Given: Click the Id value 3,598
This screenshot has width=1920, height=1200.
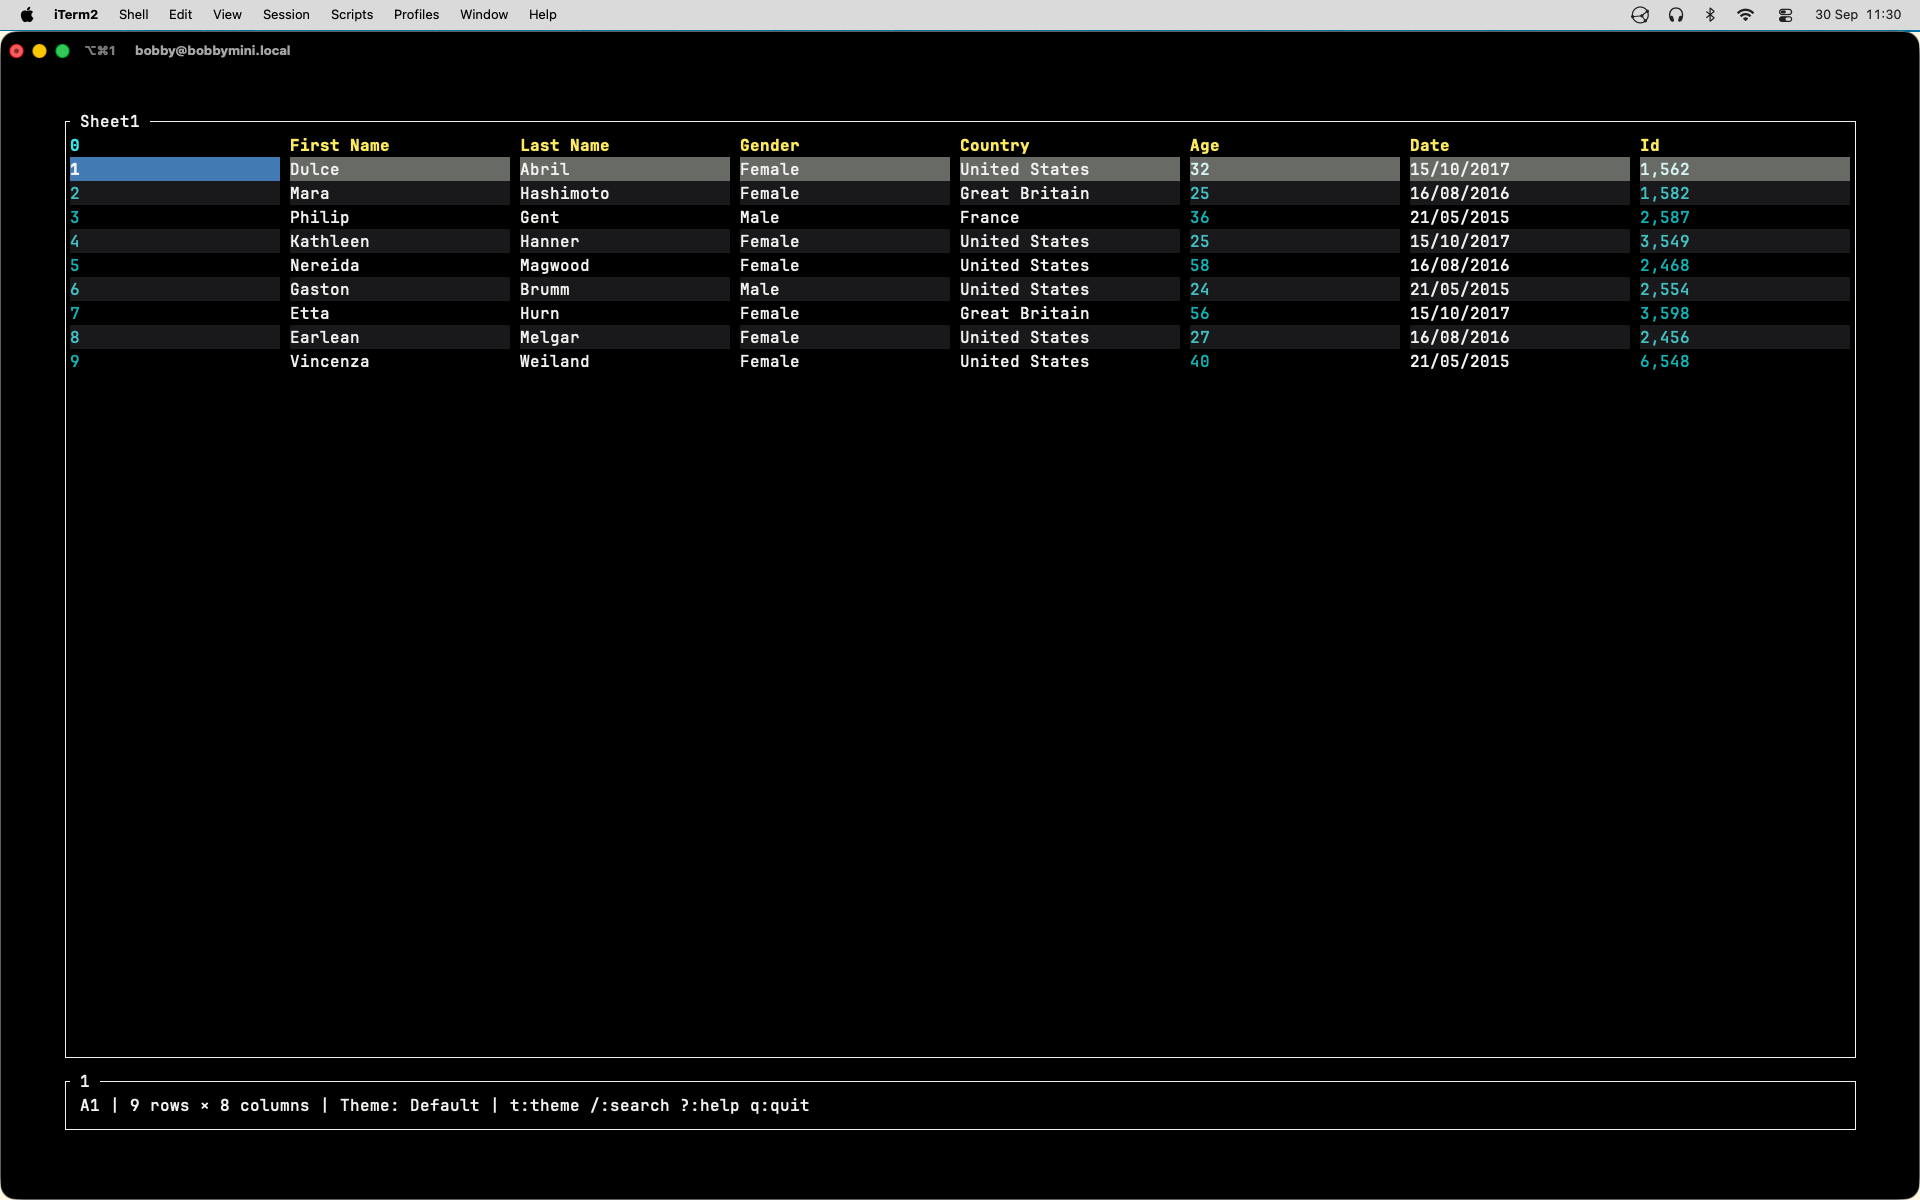Looking at the screenshot, I should pyautogui.click(x=1665, y=314).
